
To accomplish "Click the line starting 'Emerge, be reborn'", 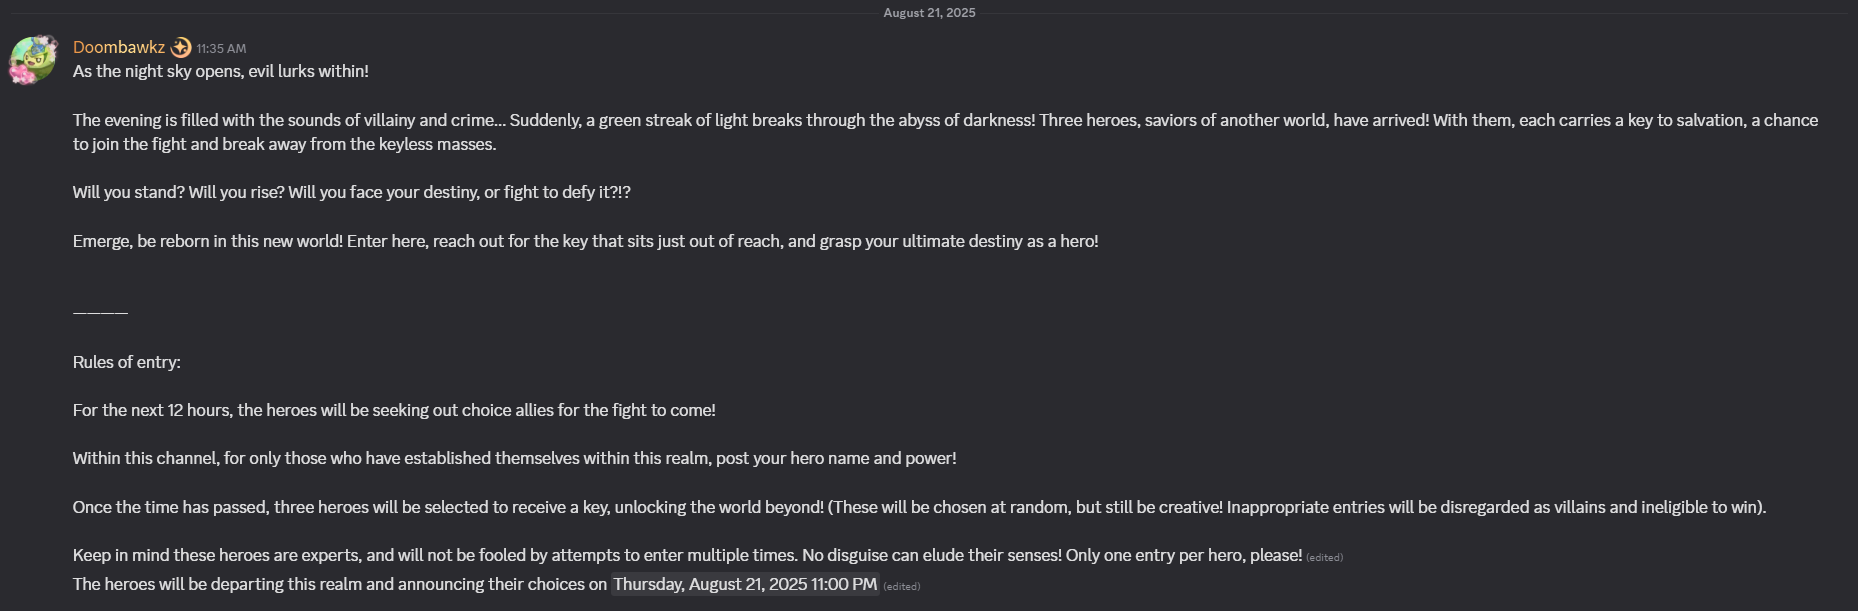I will (x=586, y=241).
